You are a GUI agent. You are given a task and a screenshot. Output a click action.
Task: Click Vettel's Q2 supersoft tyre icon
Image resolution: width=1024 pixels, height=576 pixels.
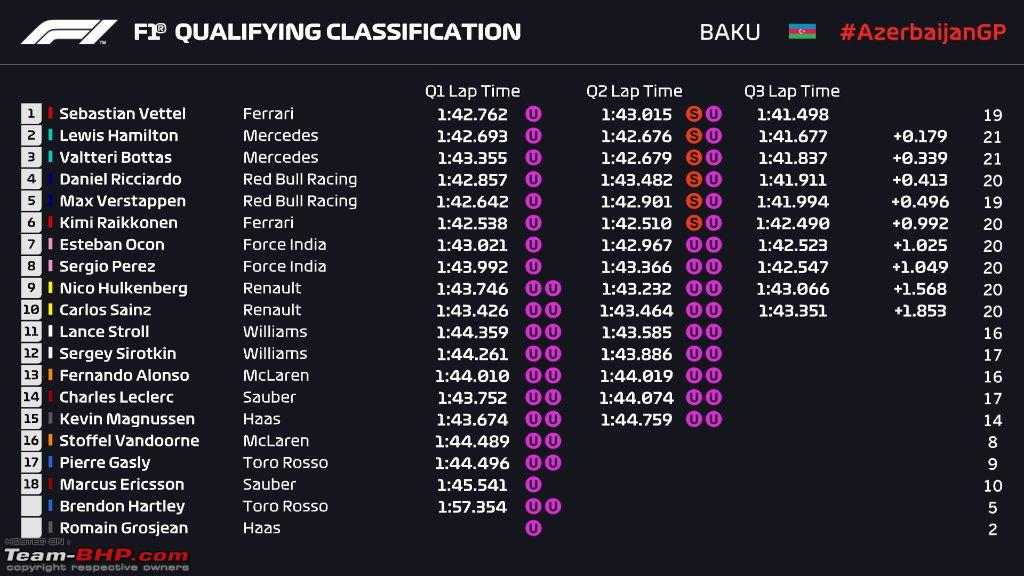click(694, 114)
